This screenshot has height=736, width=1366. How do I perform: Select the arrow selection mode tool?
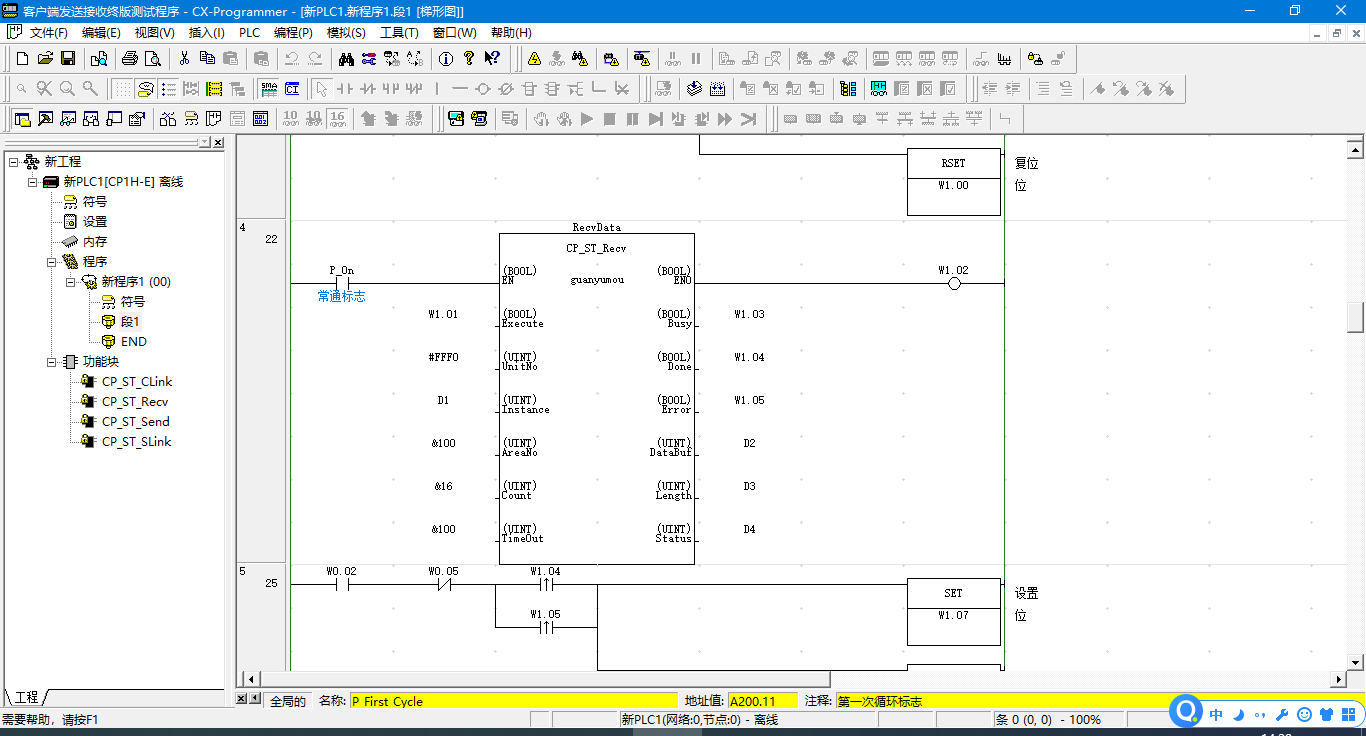point(321,89)
